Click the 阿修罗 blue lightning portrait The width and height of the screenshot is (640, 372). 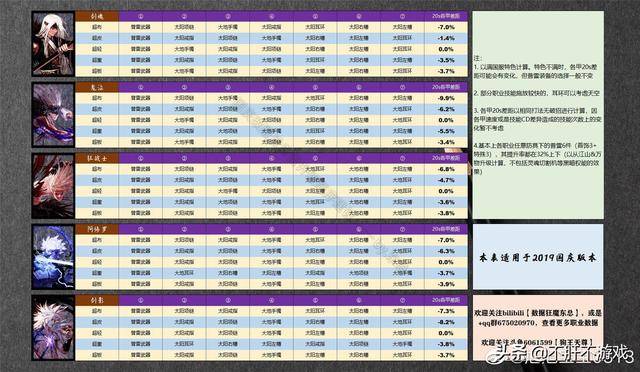click(x=53, y=257)
